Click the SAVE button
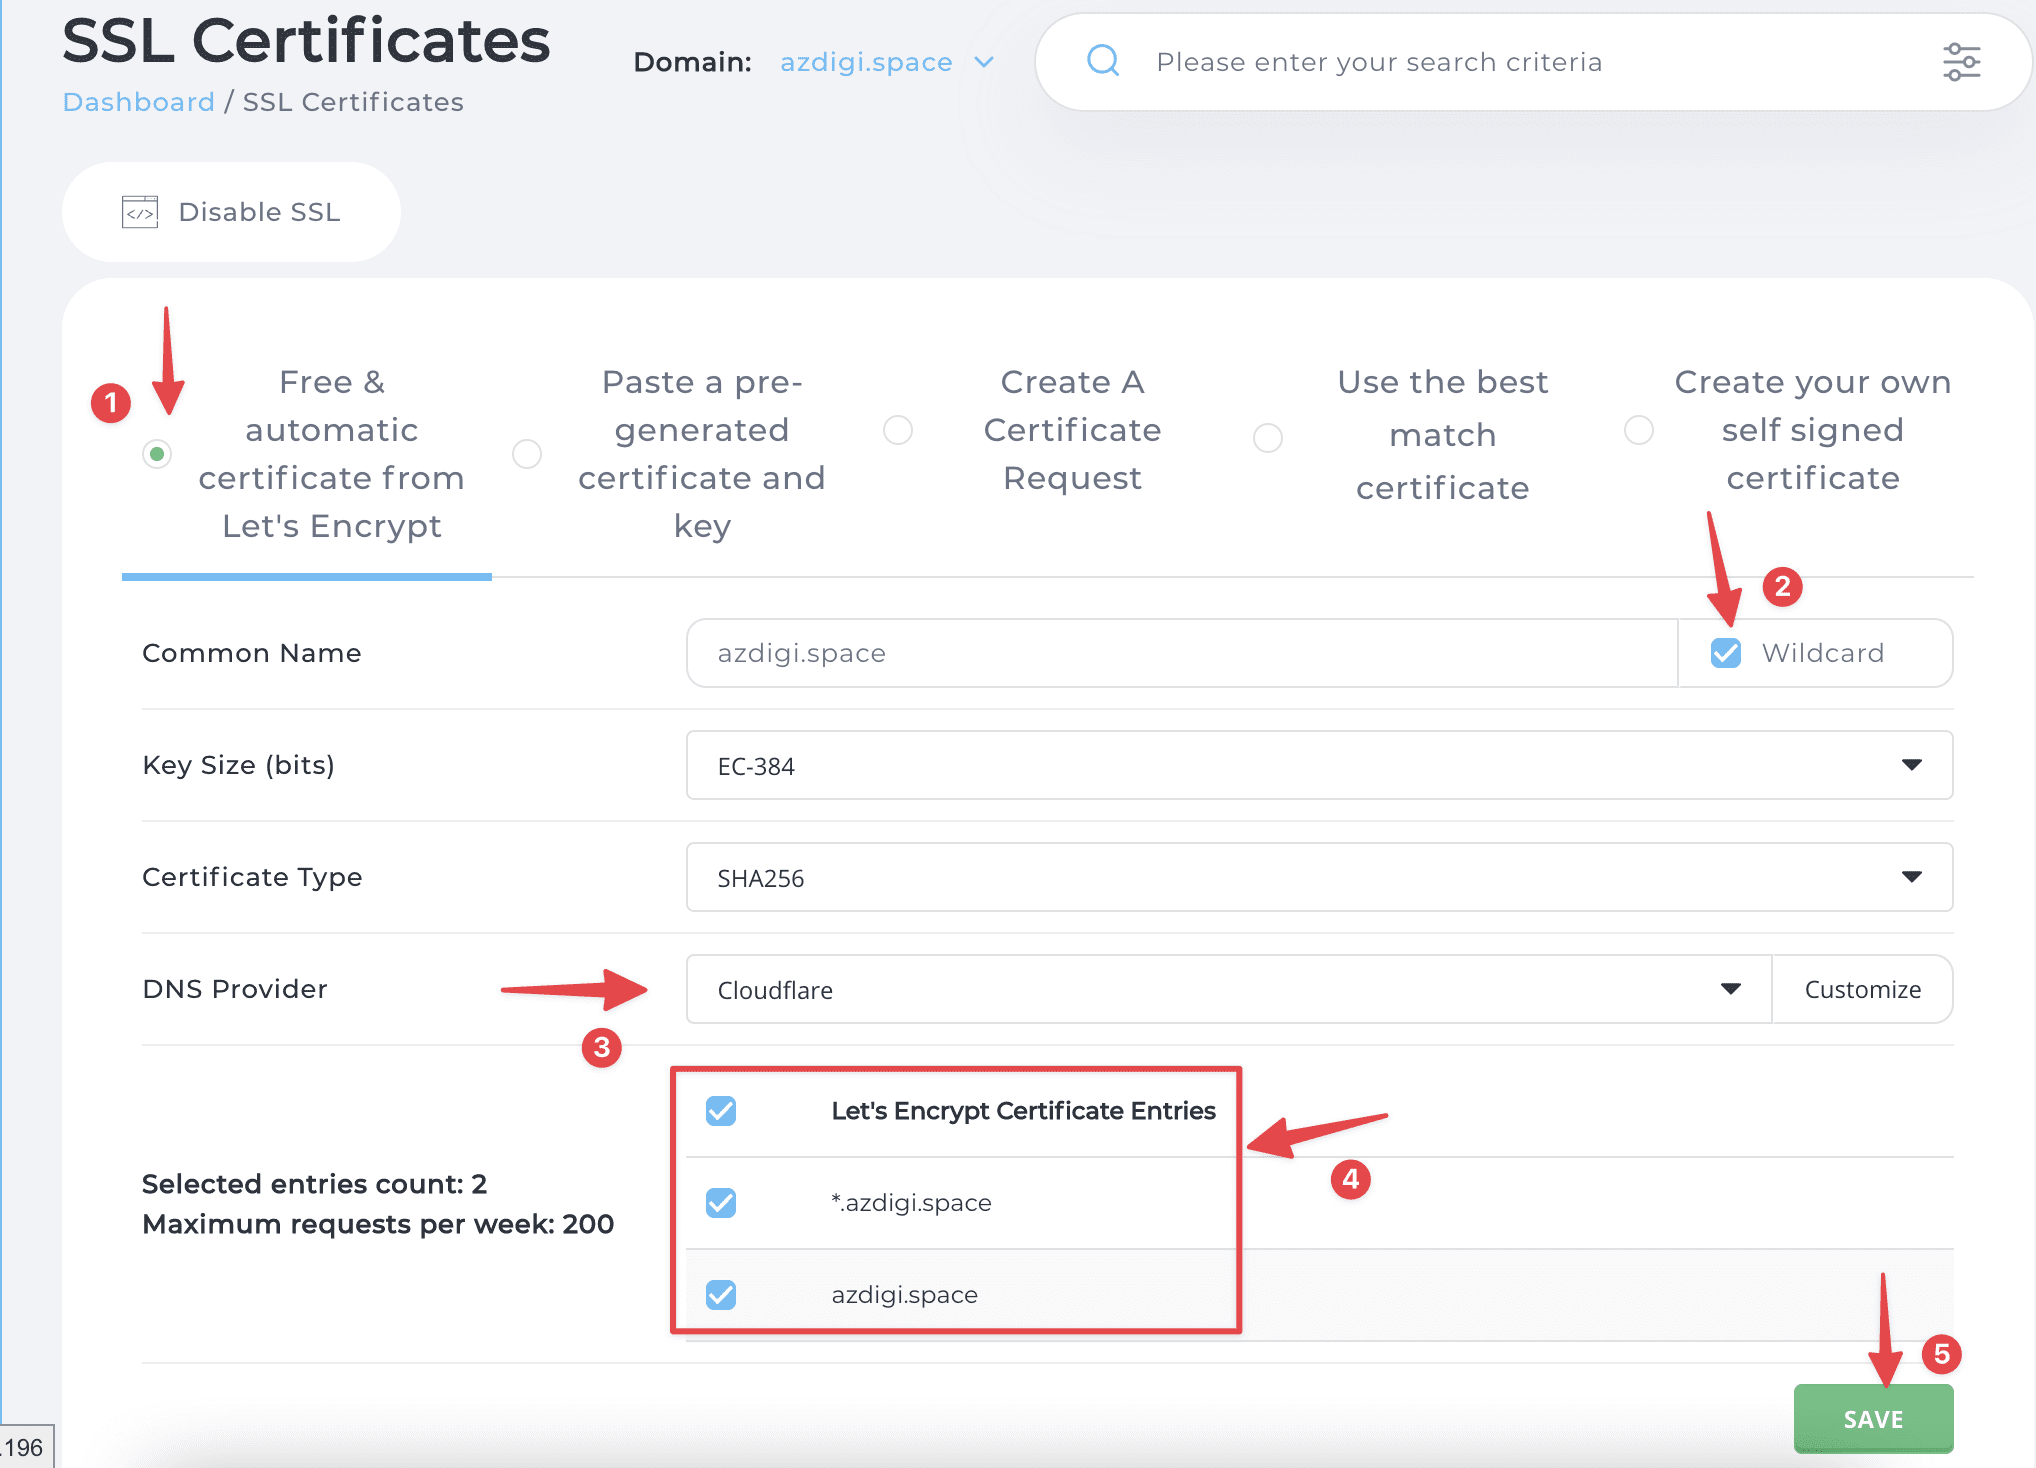This screenshot has width=2036, height=1468. (1873, 1419)
